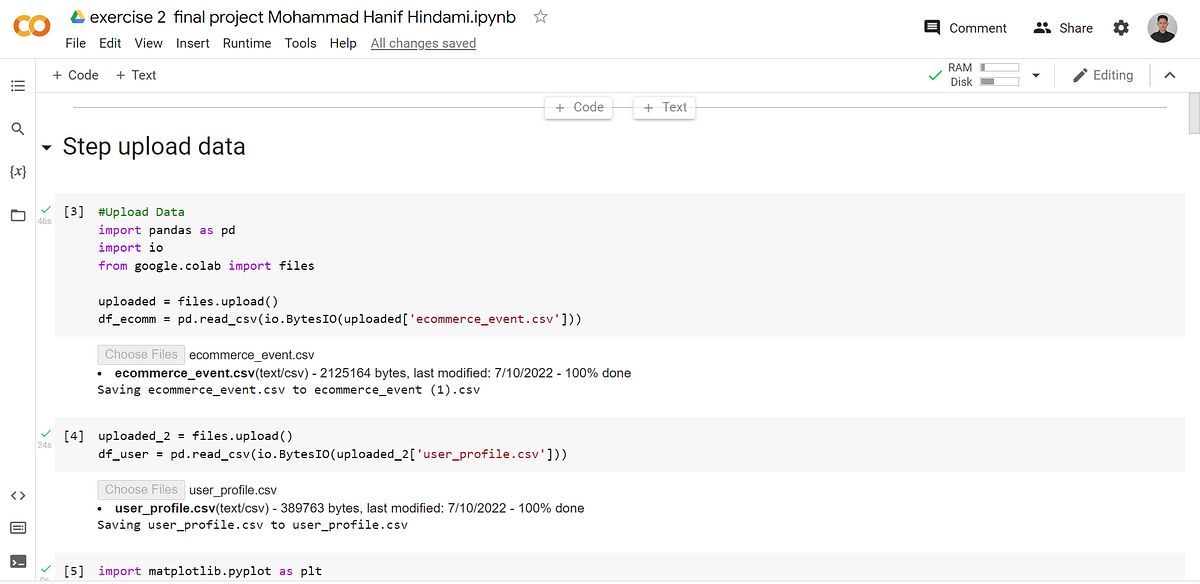
Task: Open the variables inspector
Action: point(18,171)
